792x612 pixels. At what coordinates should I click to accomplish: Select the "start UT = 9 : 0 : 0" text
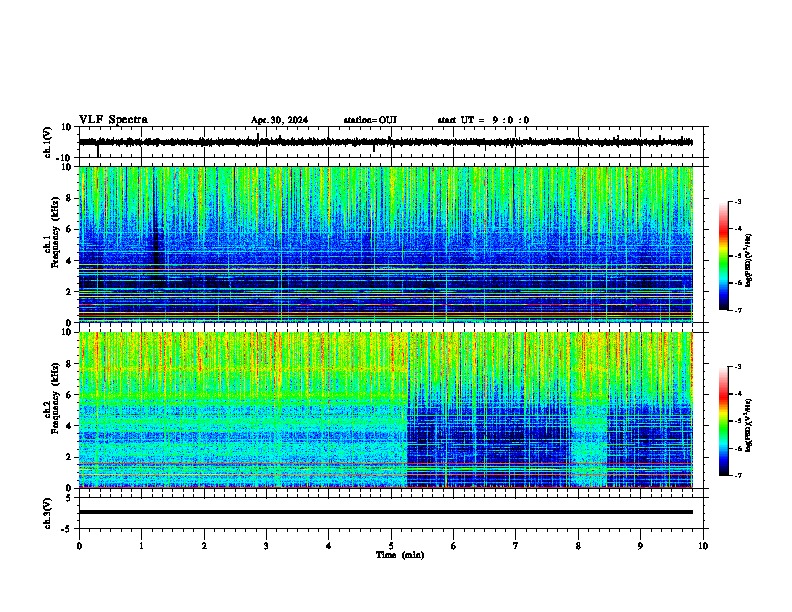click(x=483, y=120)
